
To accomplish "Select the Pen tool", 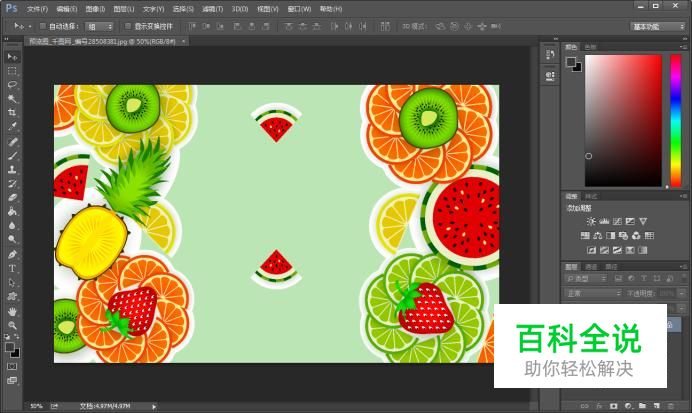I will pos(12,255).
